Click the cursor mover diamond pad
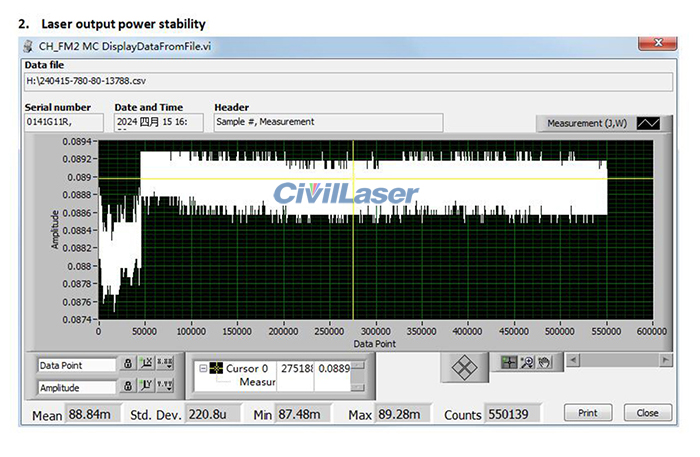This screenshot has width=700, height=457. pos(464,368)
